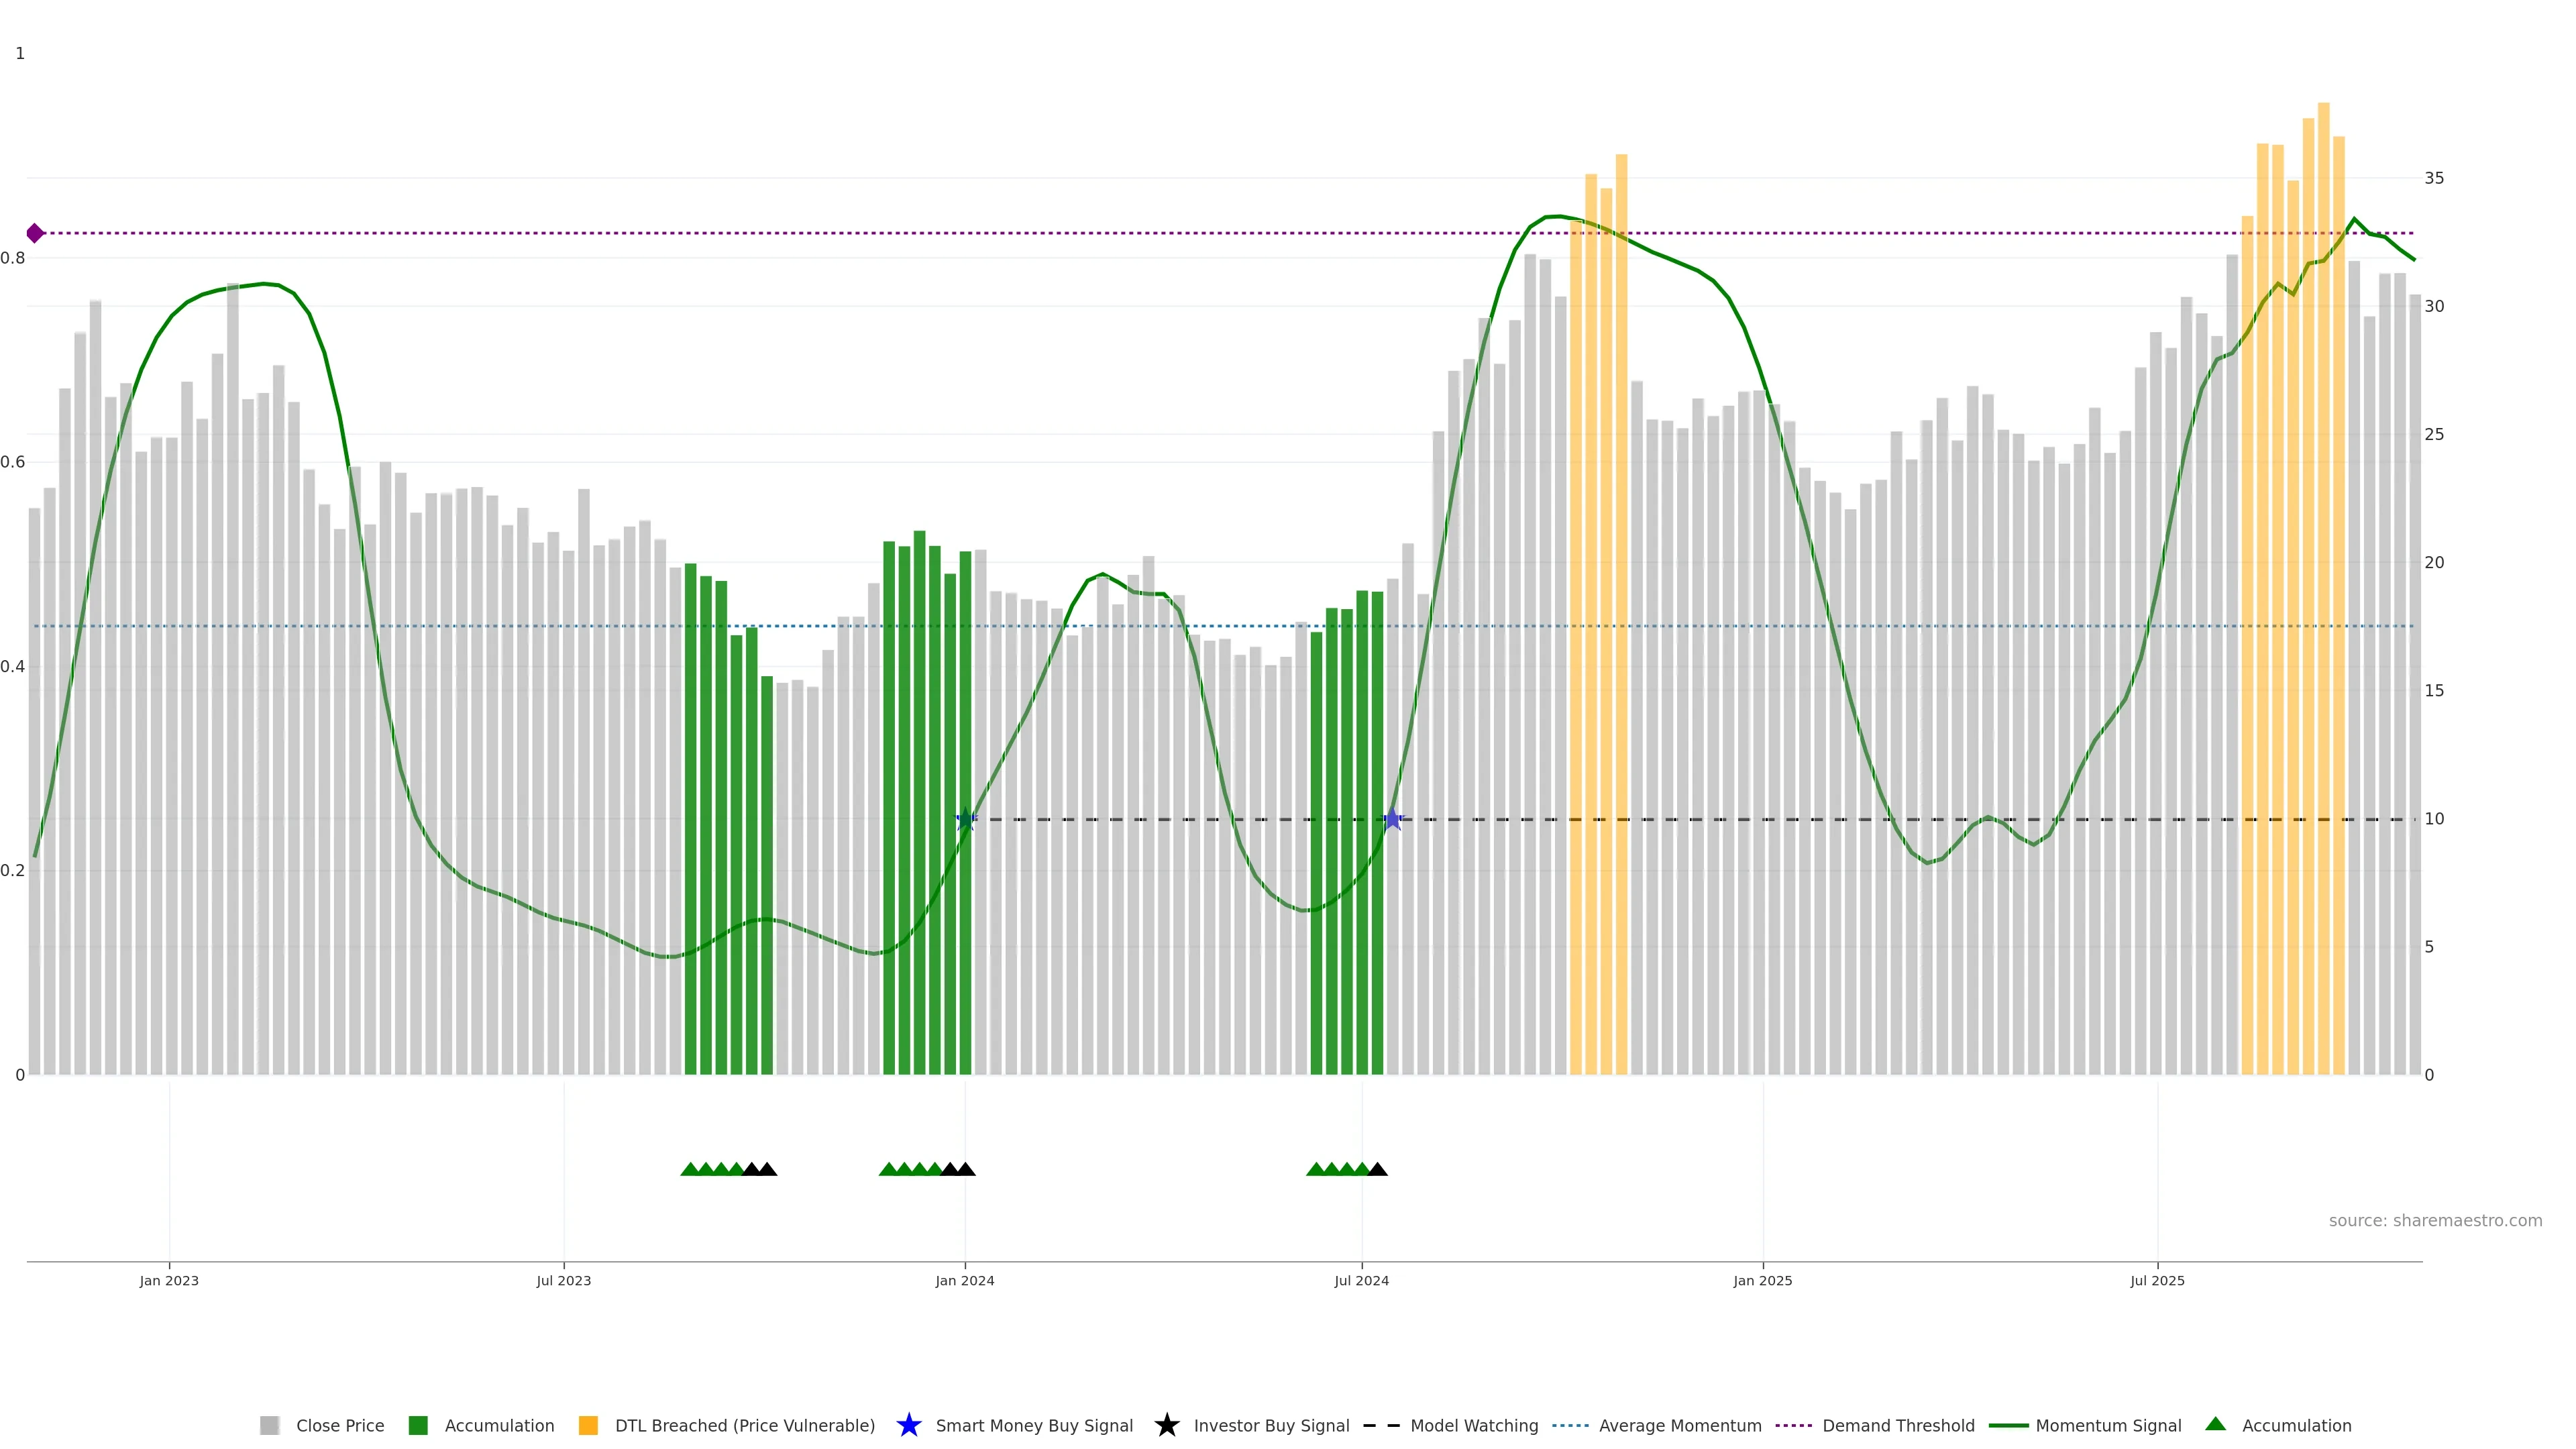The image size is (2576, 1449).
Task: Click the Jul 2023 axis label
Action: click(x=563, y=1280)
